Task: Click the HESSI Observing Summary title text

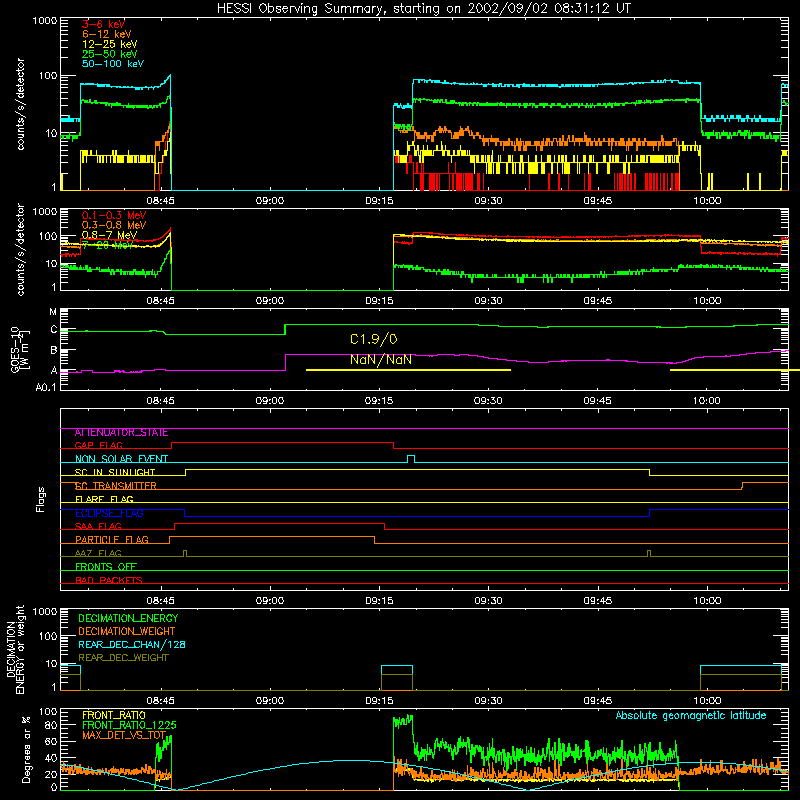Action: click(x=423, y=9)
